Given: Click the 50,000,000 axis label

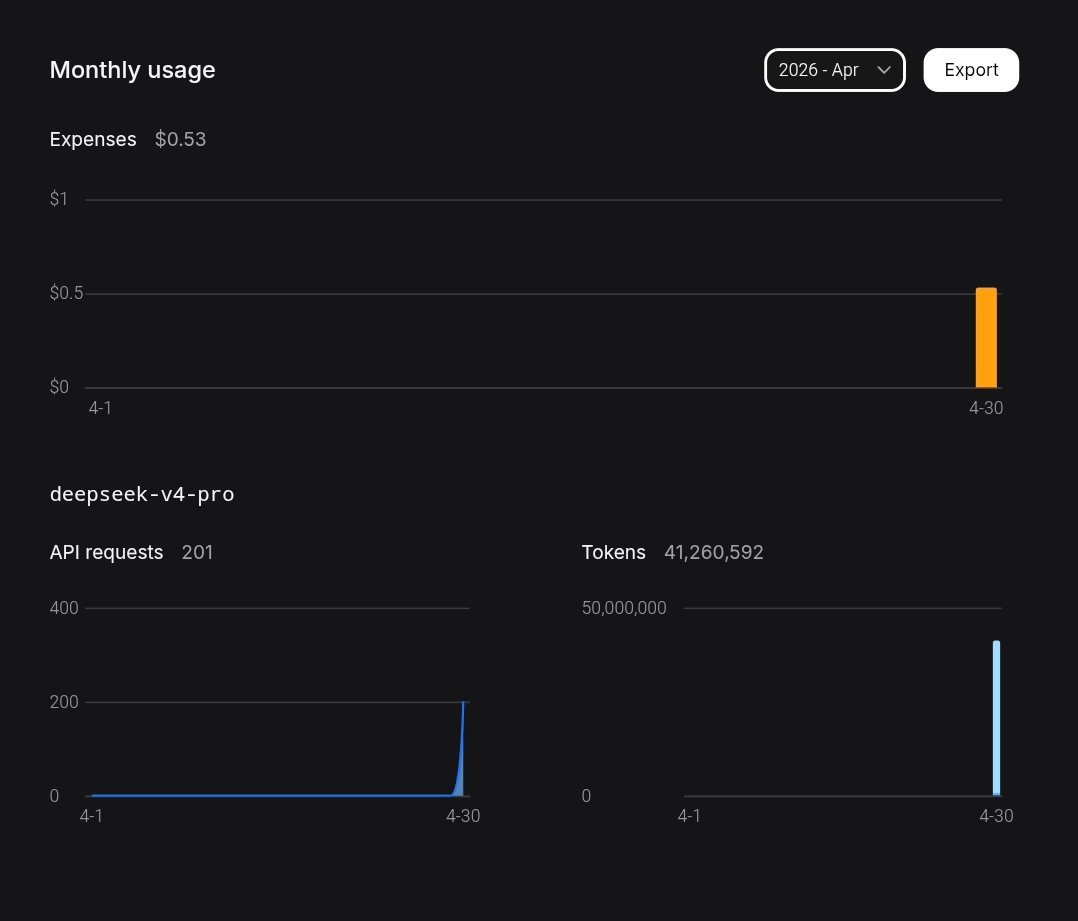Looking at the screenshot, I should click(x=624, y=608).
